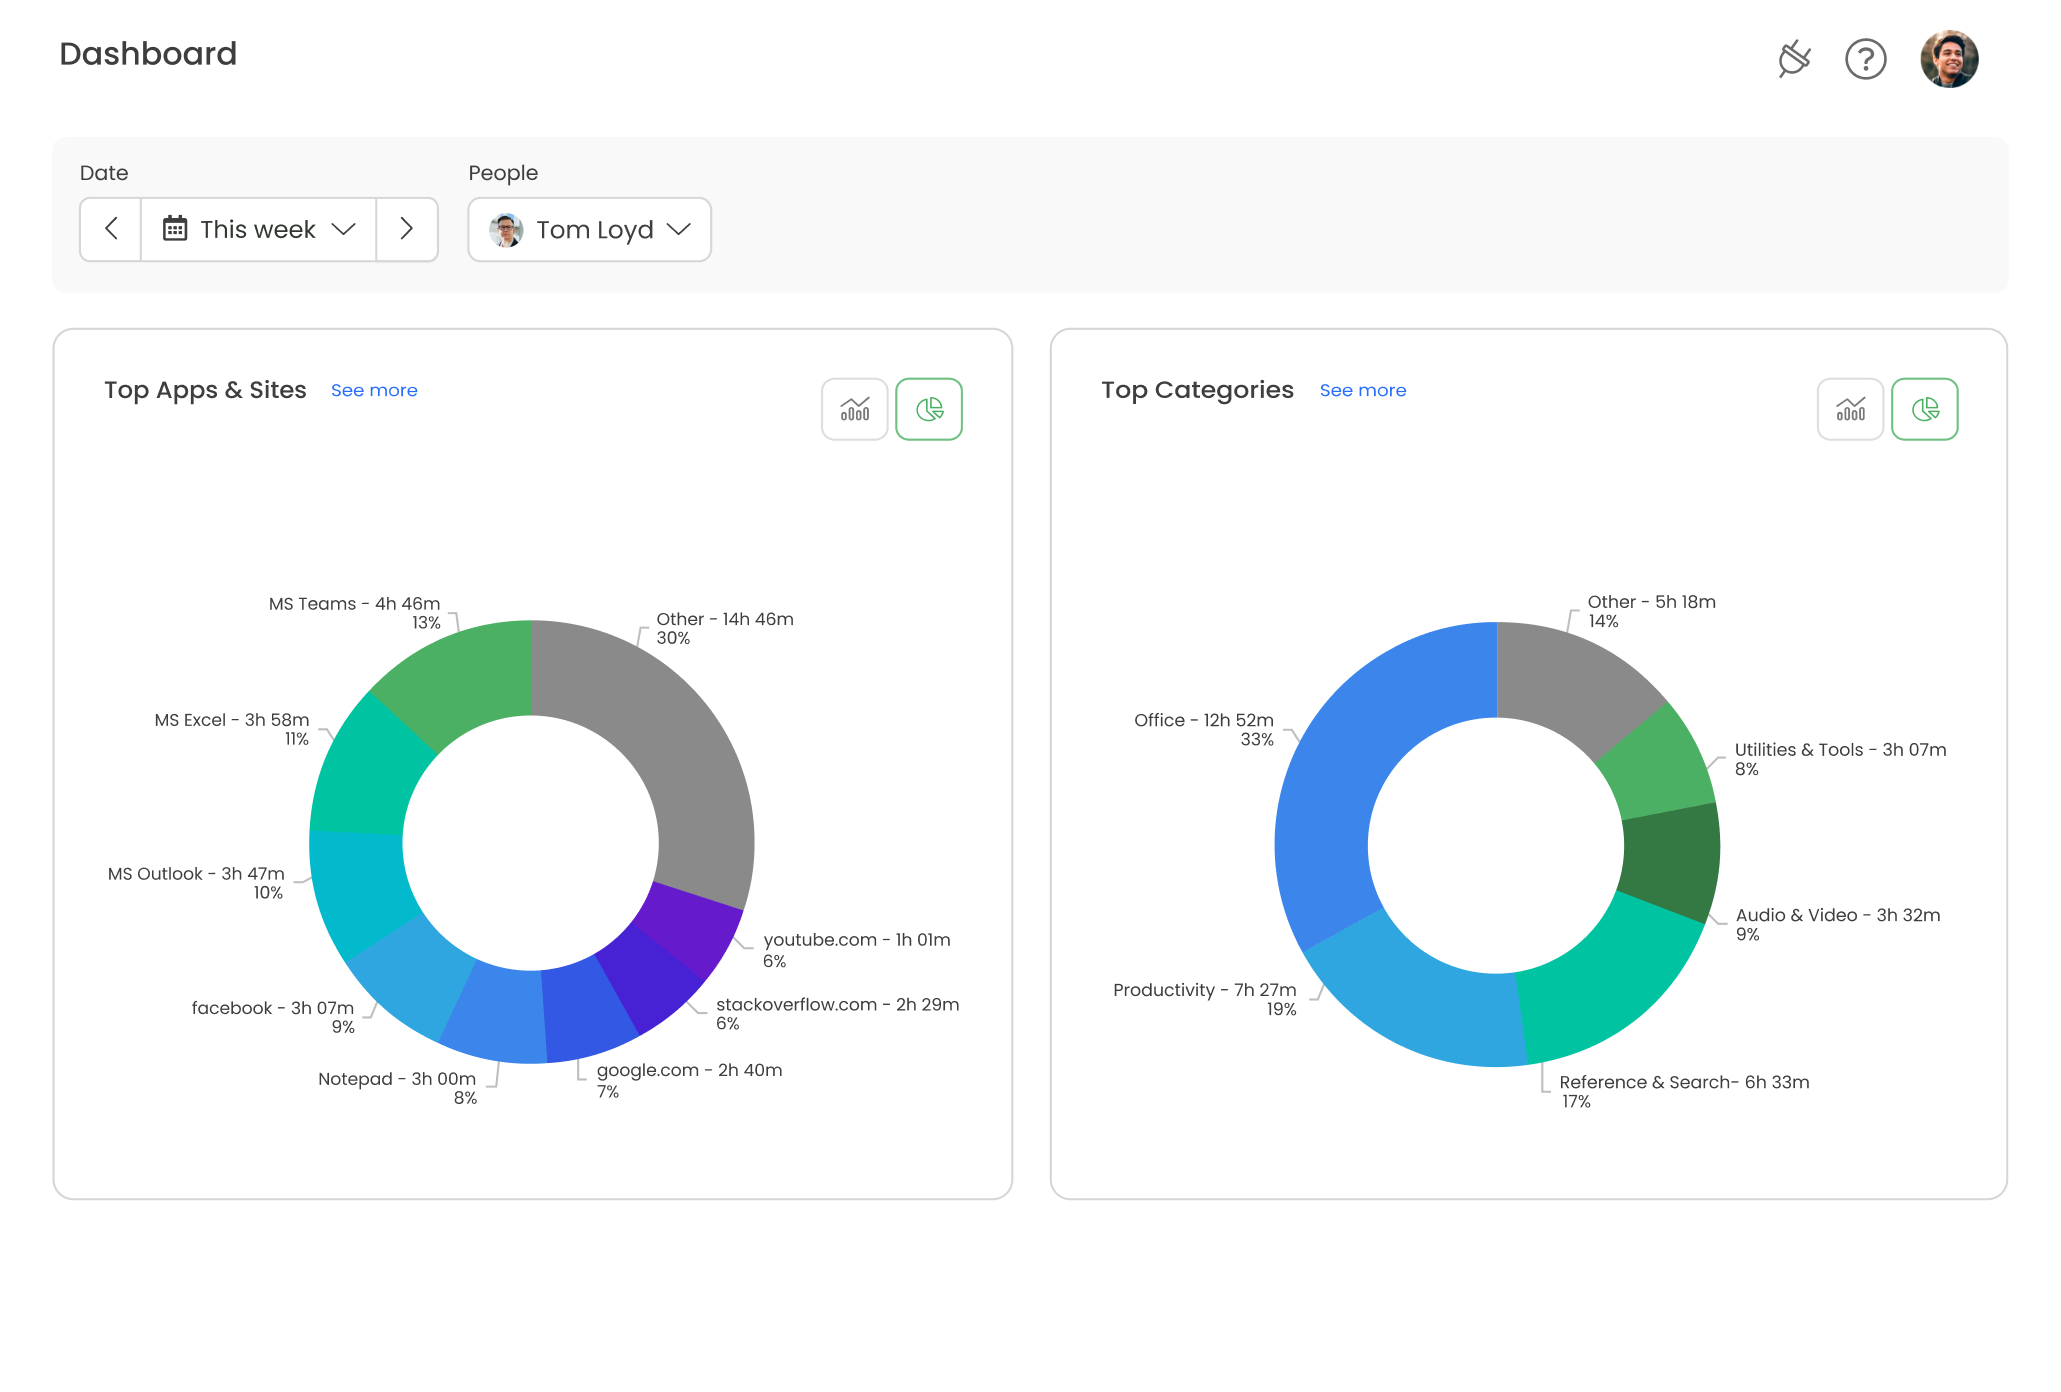Image resolution: width=2061 pixels, height=1392 pixels.
Task: Switch Top Categories to bar chart view
Action: click(x=1850, y=409)
